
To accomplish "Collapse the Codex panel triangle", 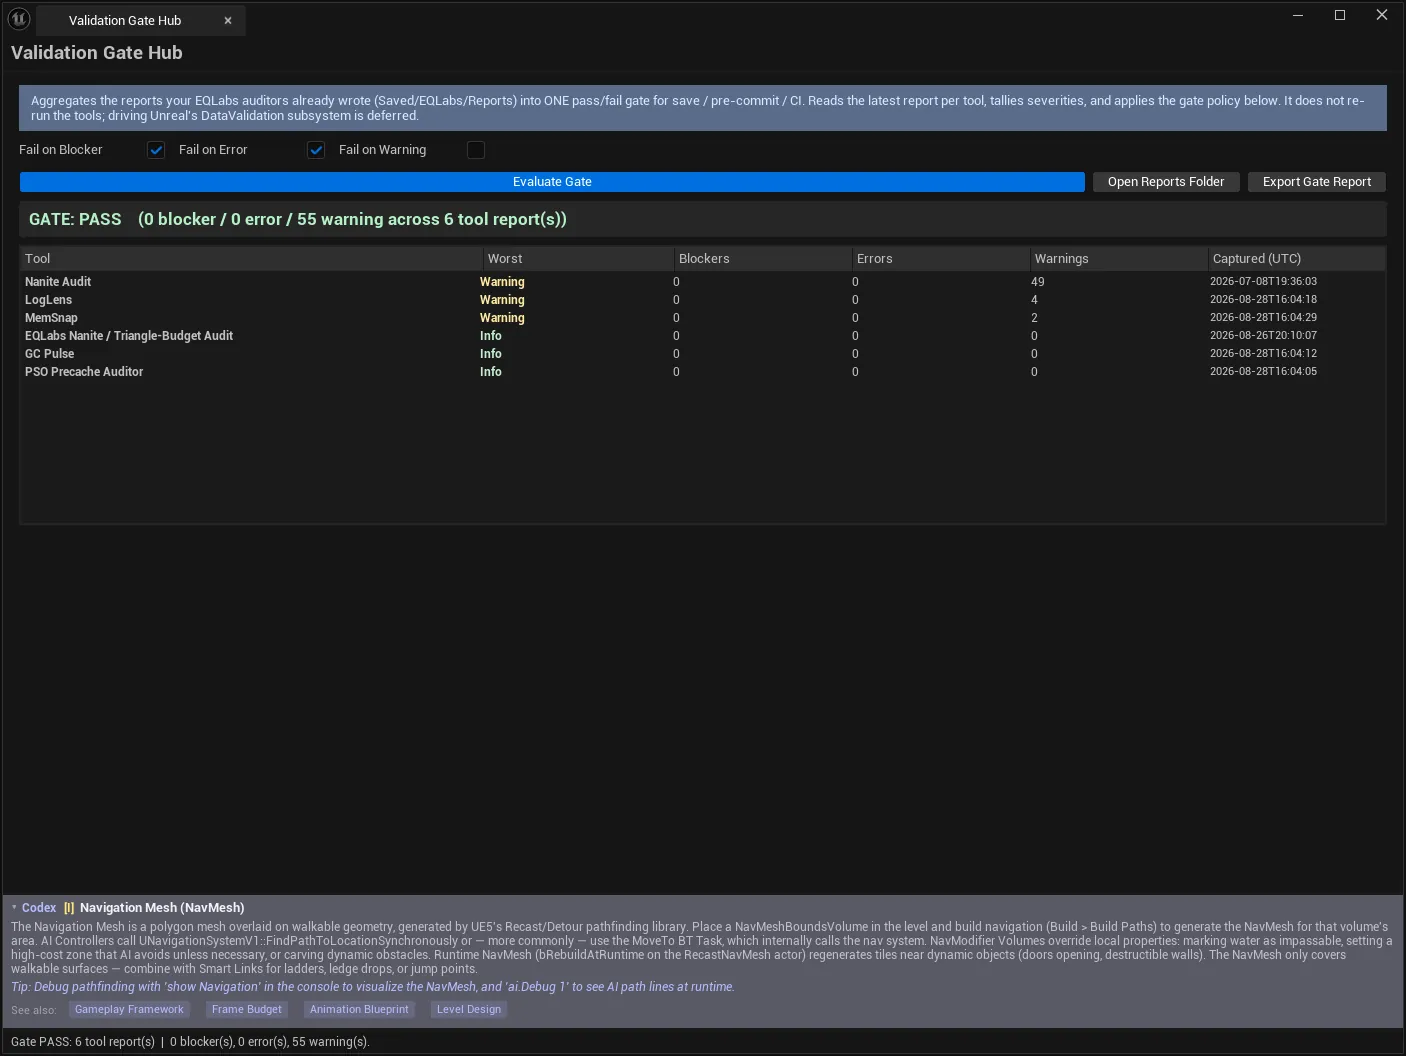I will (x=14, y=907).
